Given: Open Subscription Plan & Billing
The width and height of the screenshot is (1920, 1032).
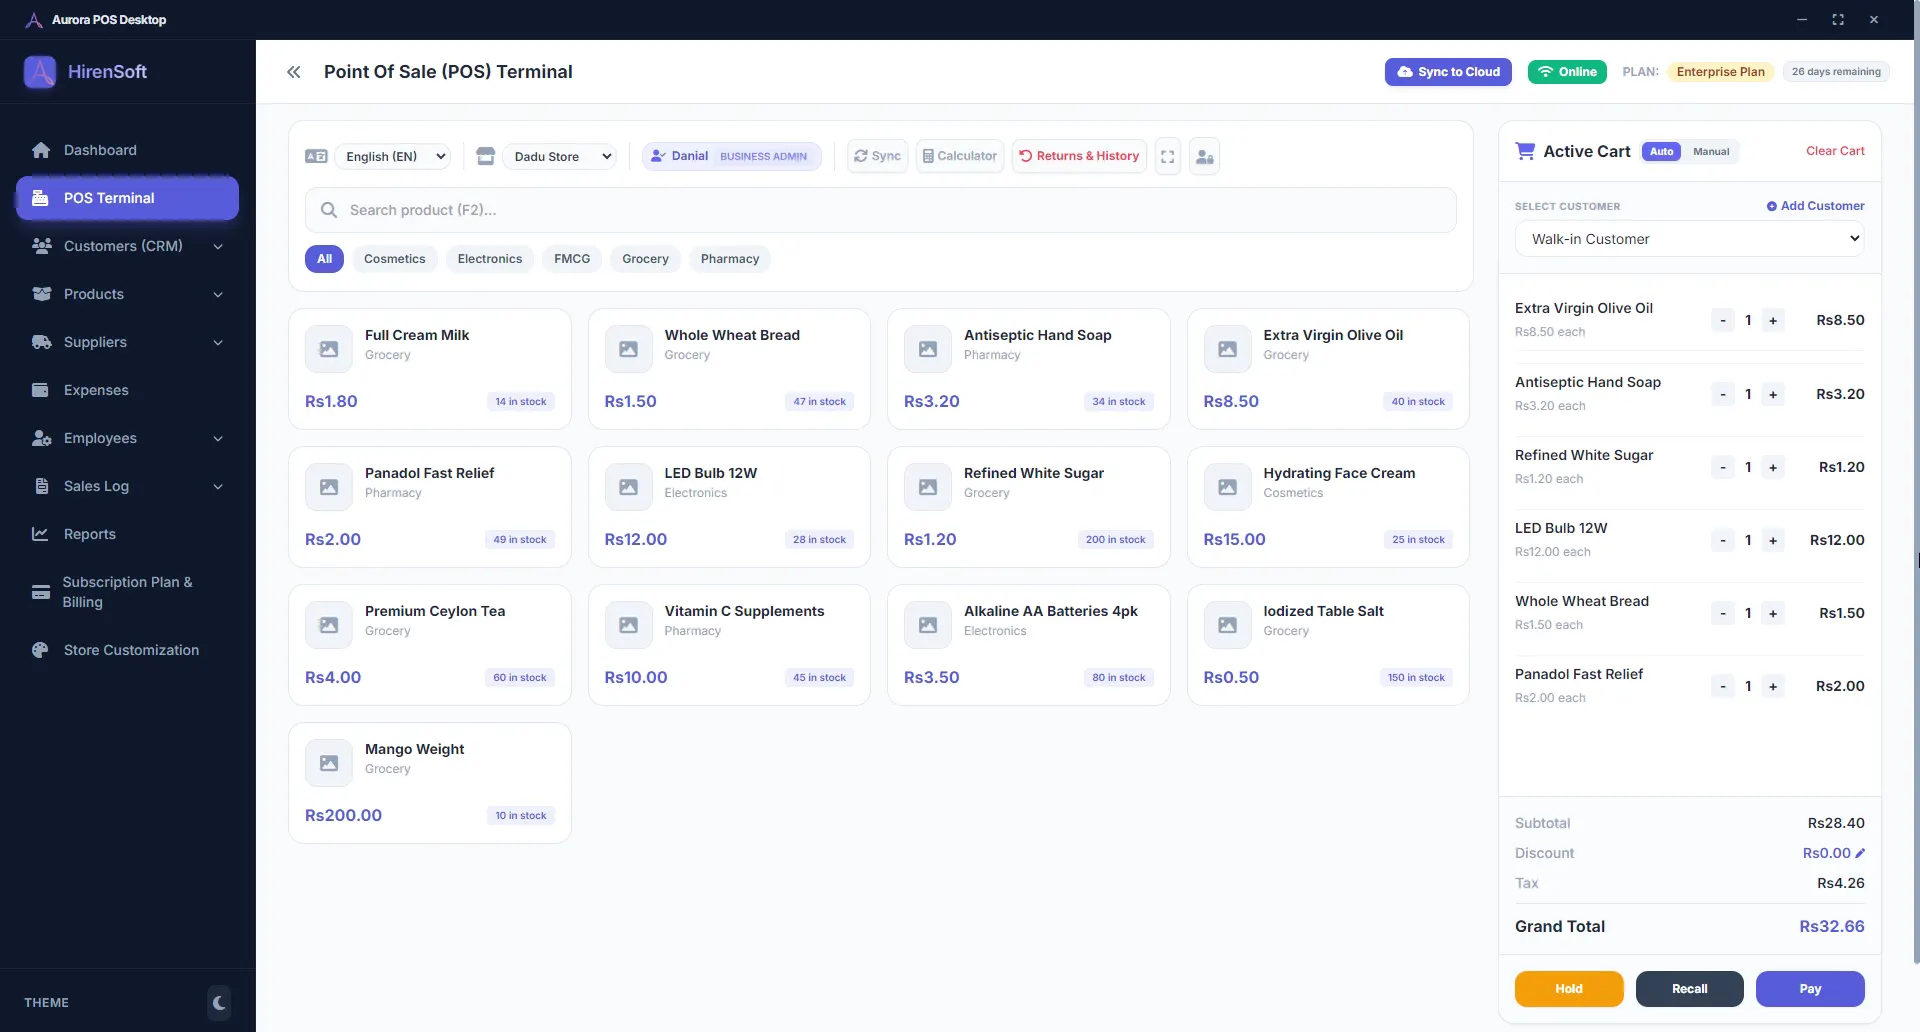Looking at the screenshot, I should point(127,592).
